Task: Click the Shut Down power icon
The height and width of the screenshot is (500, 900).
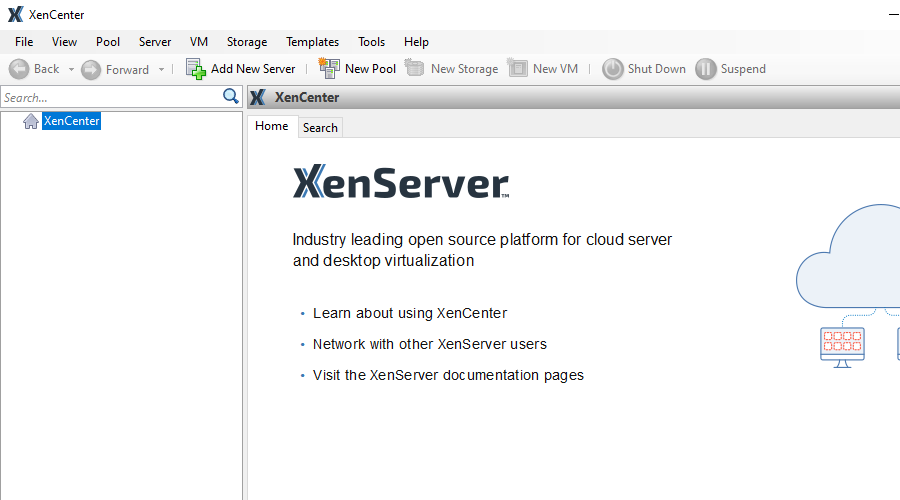Action: pyautogui.click(x=612, y=69)
